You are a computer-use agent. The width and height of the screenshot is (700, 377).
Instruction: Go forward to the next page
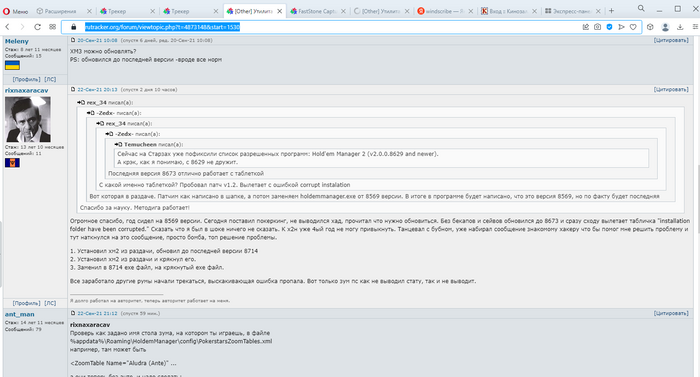22,27
